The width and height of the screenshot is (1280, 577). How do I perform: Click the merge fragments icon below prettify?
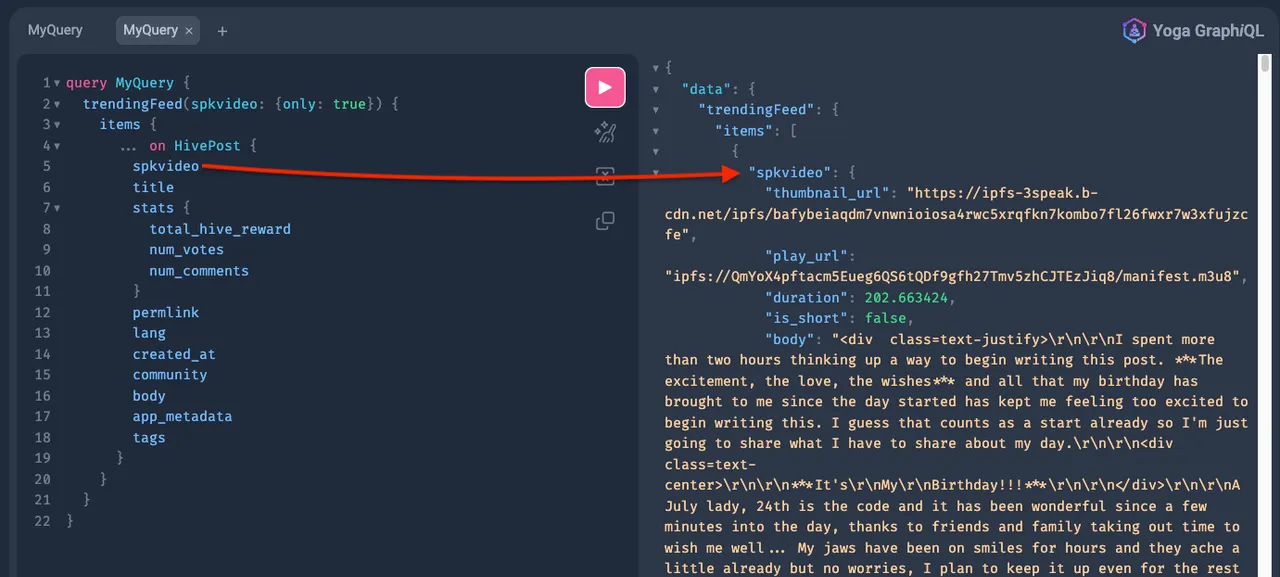coord(605,177)
